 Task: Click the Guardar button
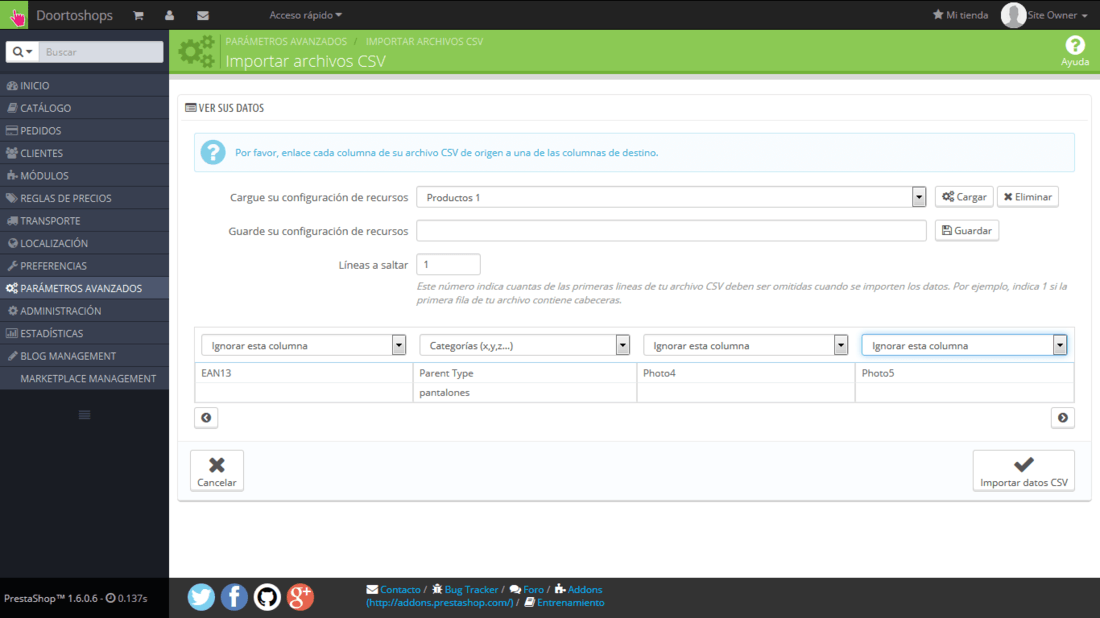(967, 230)
